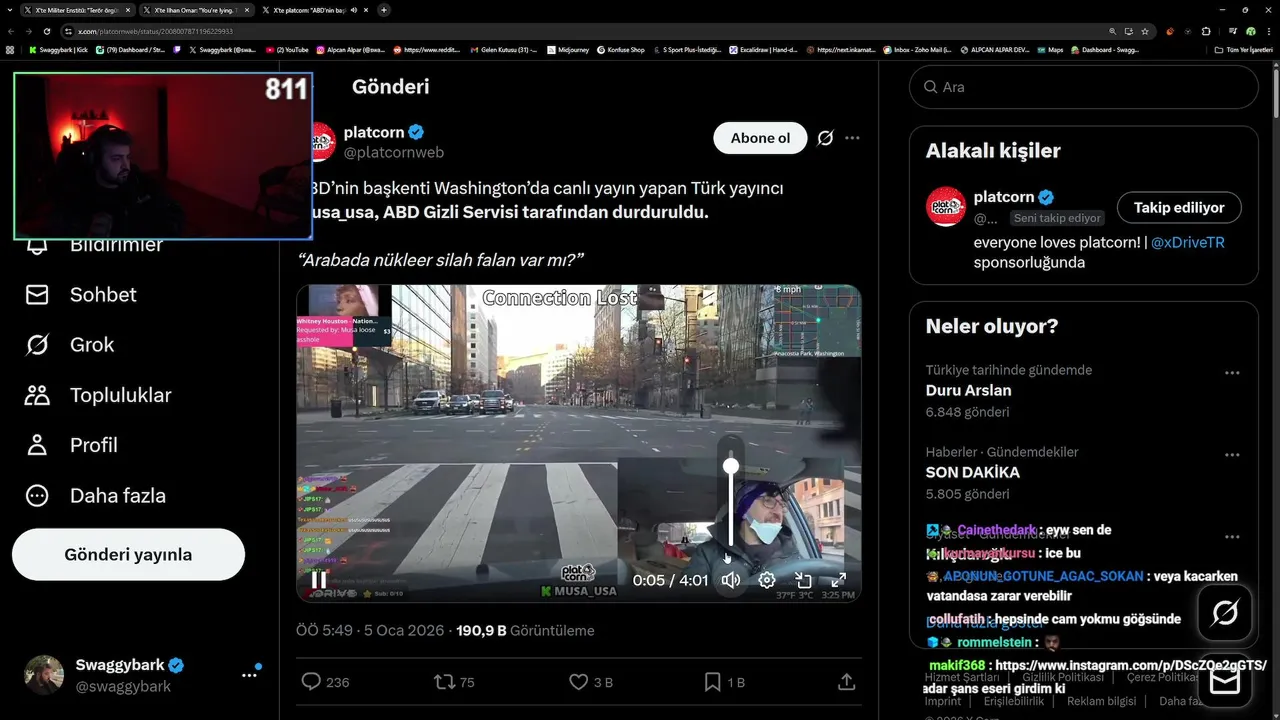Like the post with 3 B likes
The height and width of the screenshot is (720, 1280).
590,682
